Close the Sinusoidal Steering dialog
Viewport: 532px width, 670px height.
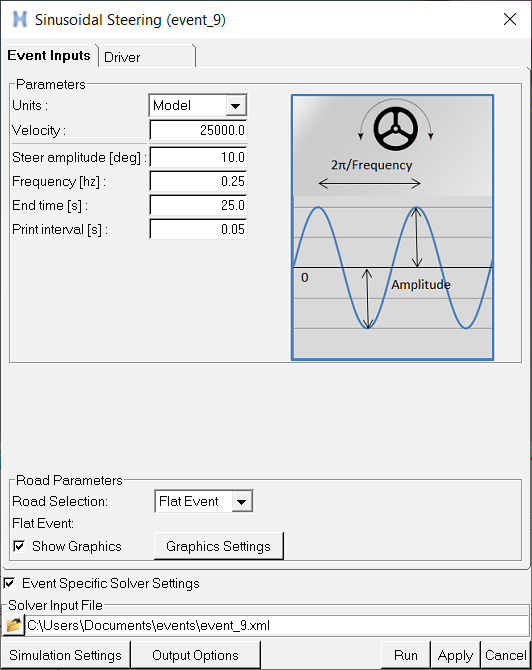510,19
